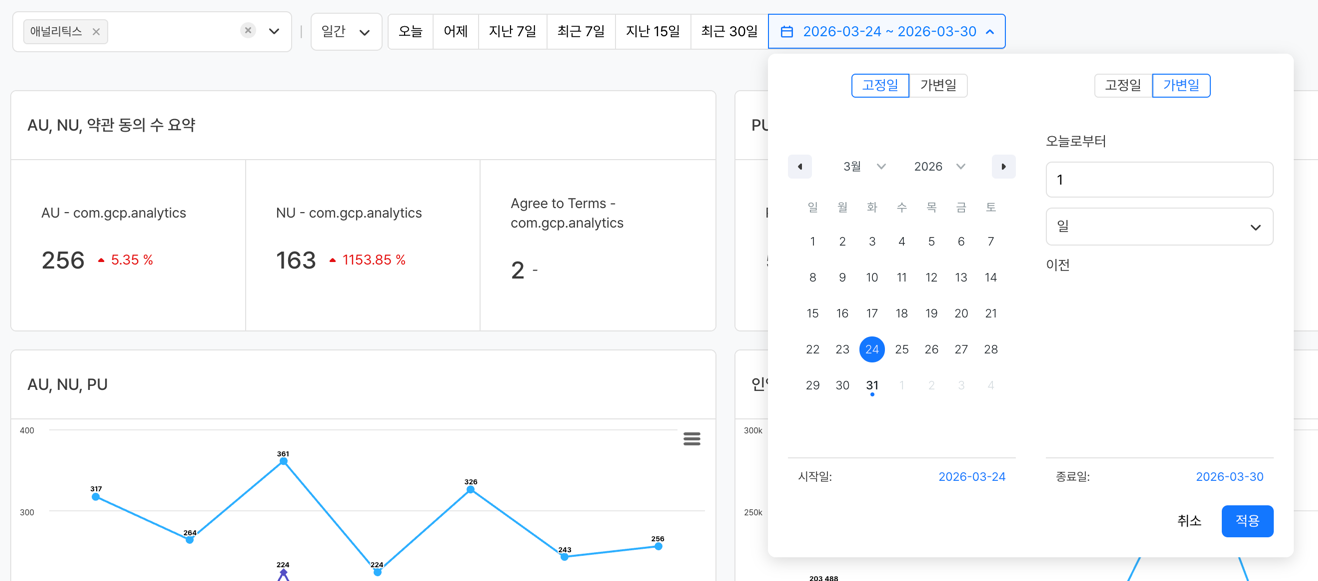
Task: Click the 오늘로부터 number input field
Action: point(1159,180)
